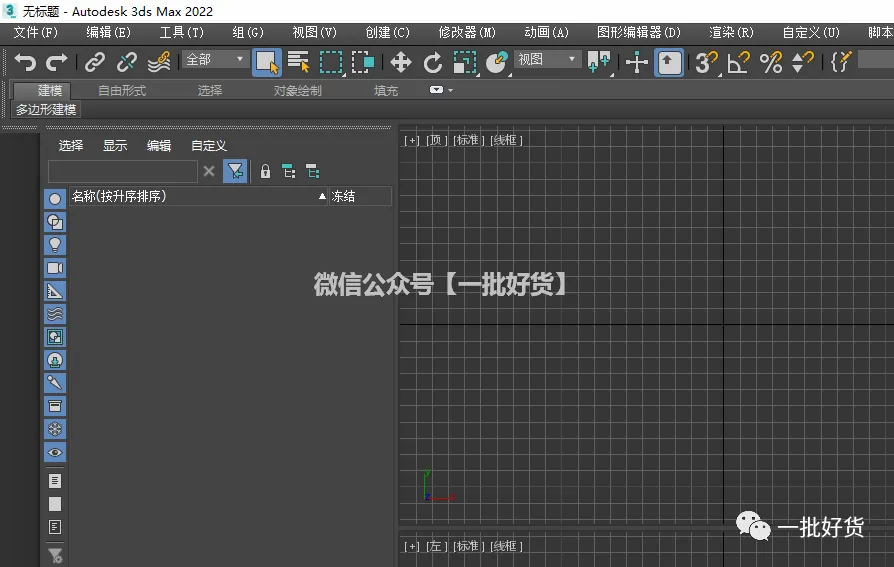Image resolution: width=894 pixels, height=567 pixels.
Task: Open the 组(G) menu
Action: point(248,33)
